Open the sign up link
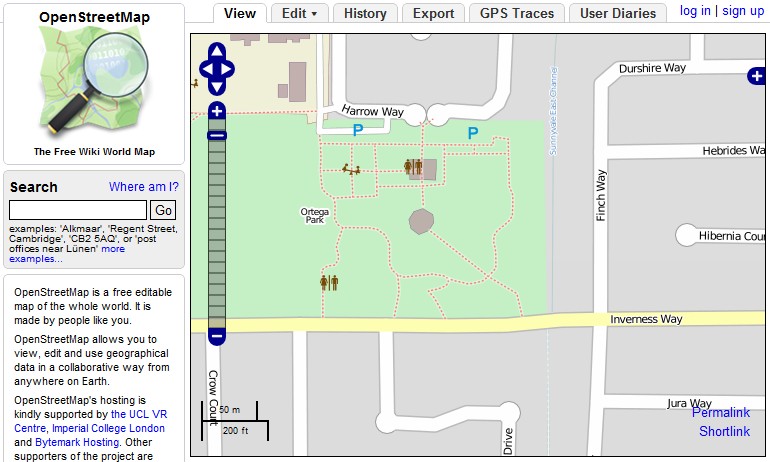The image size is (770, 462). pyautogui.click(x=743, y=11)
